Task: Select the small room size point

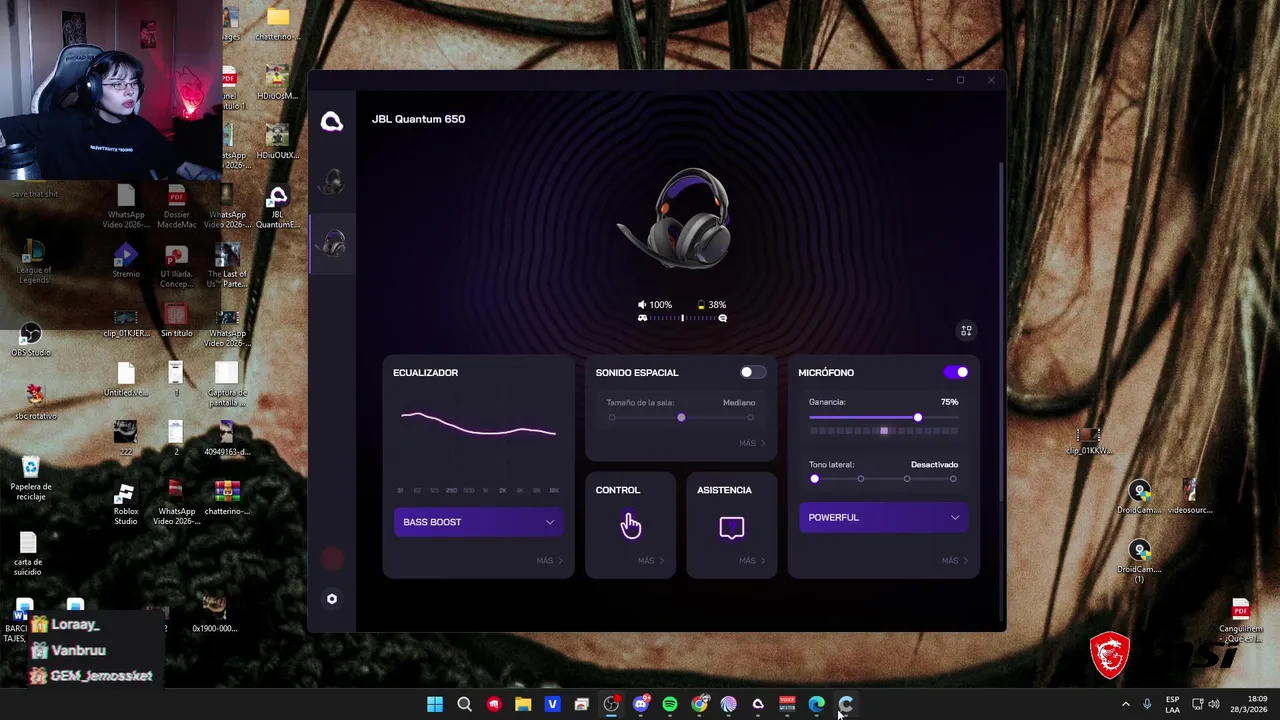Action: click(612, 417)
